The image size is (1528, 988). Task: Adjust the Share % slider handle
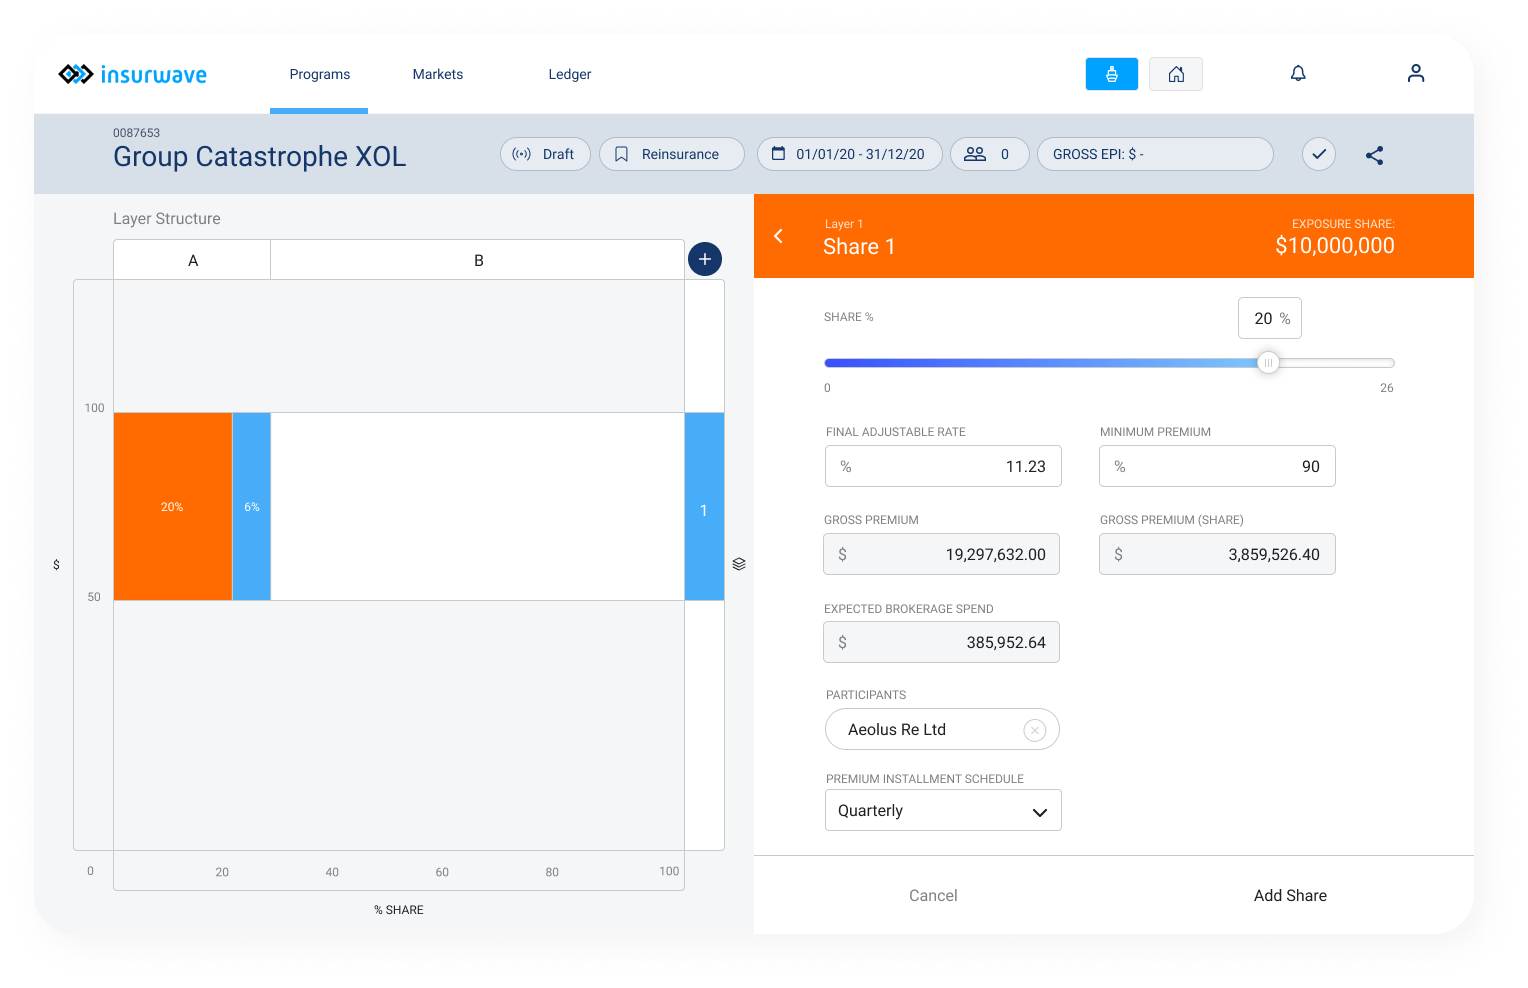click(x=1268, y=363)
